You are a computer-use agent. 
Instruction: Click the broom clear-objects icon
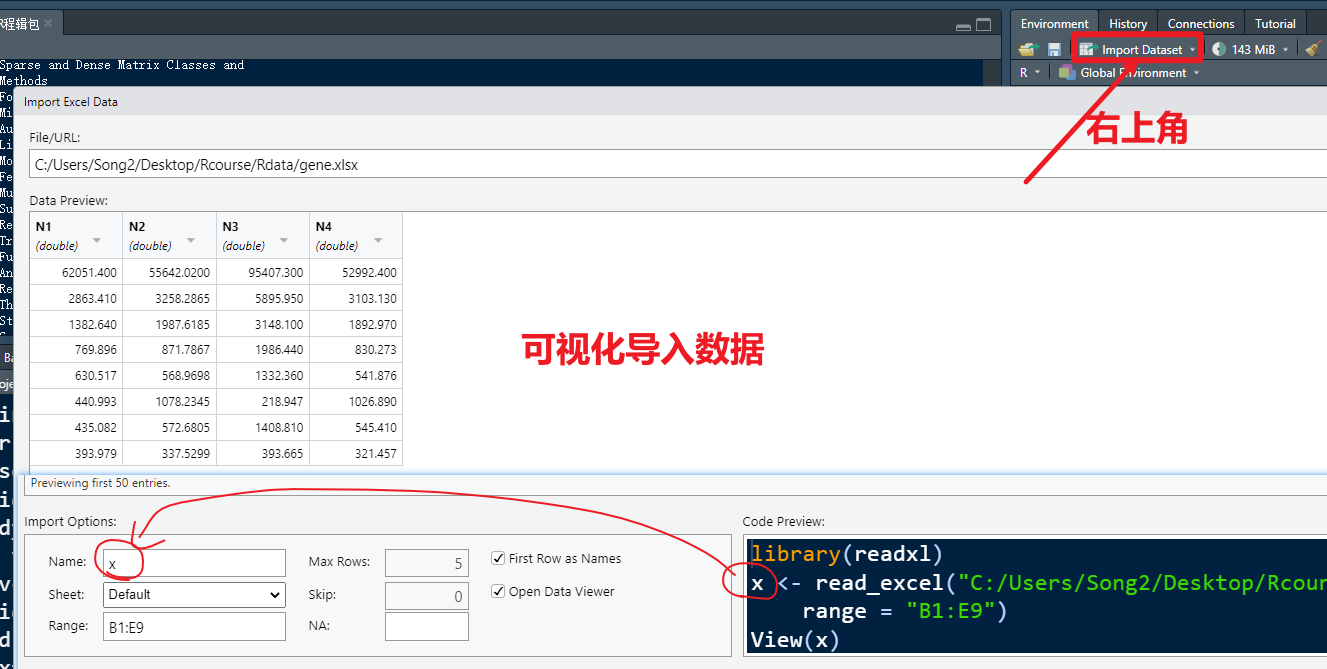click(x=1314, y=49)
